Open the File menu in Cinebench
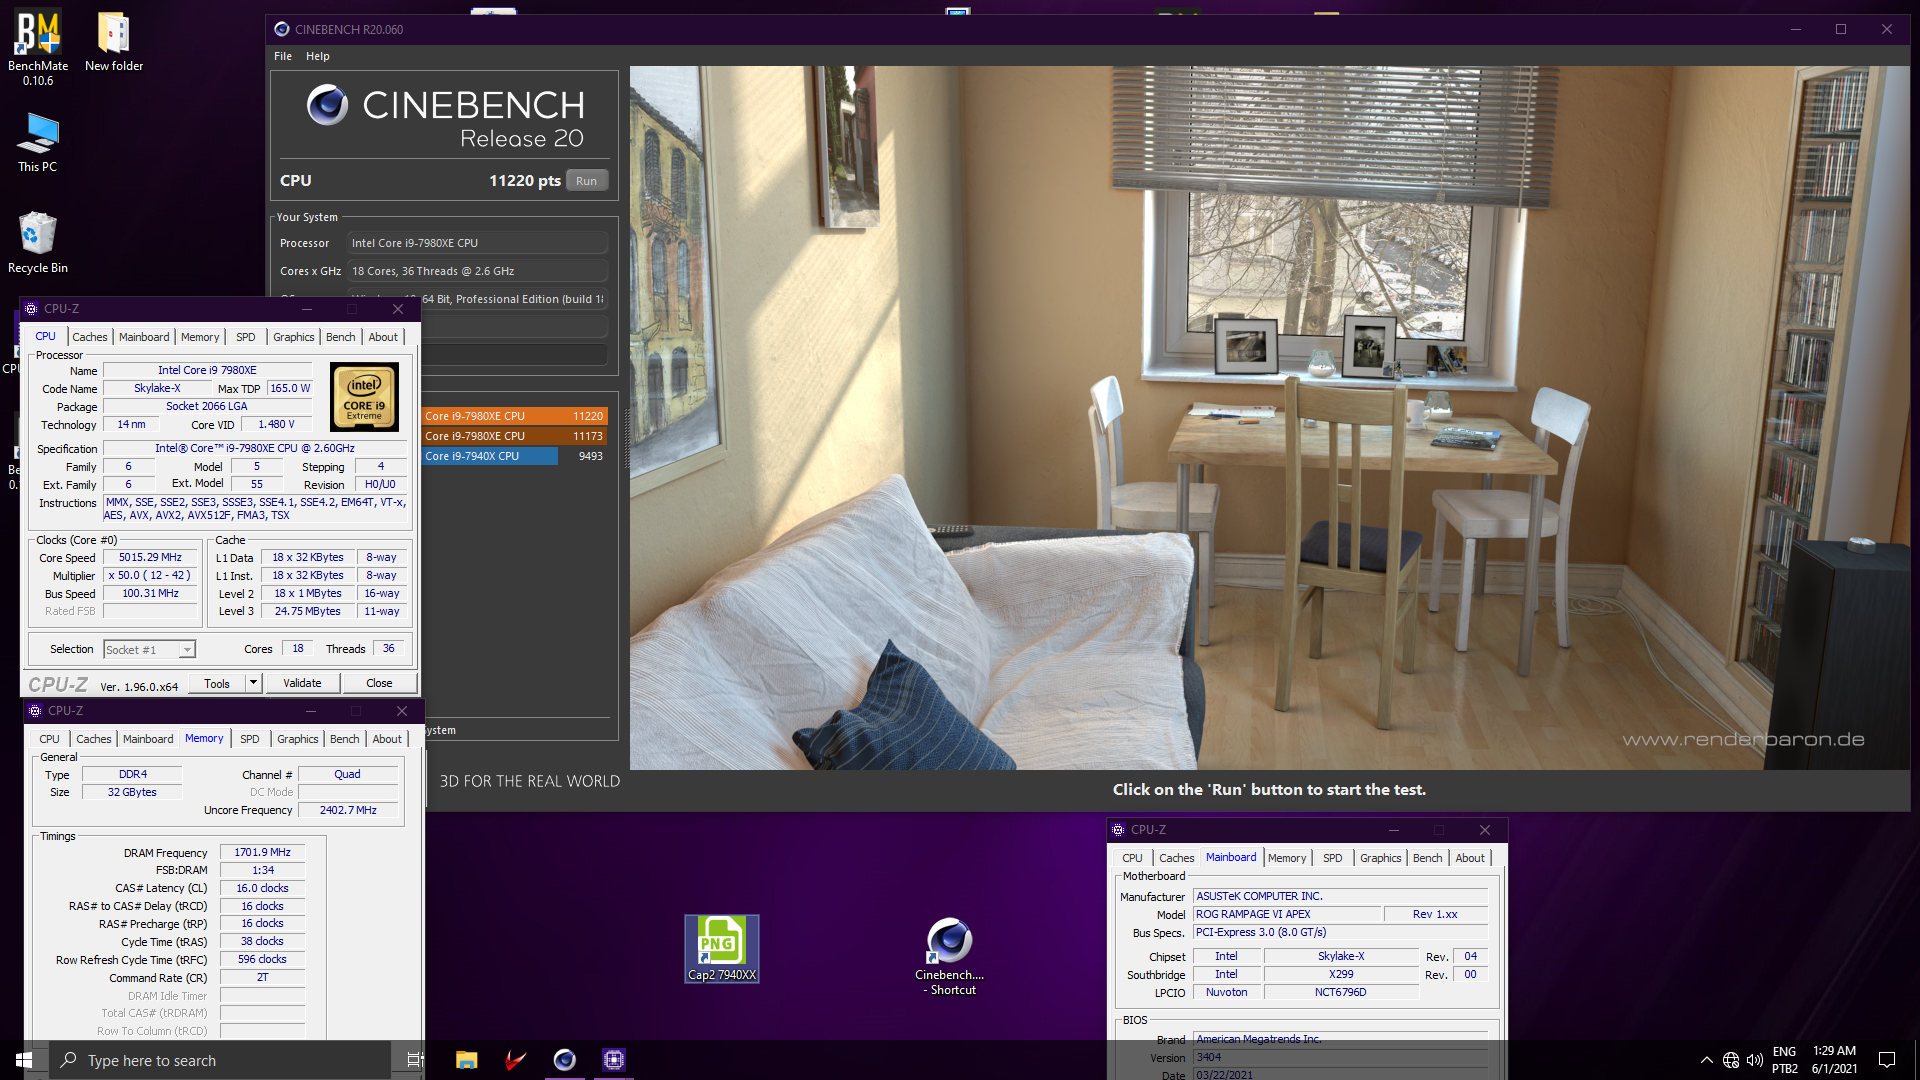1920x1080 pixels. coord(283,56)
